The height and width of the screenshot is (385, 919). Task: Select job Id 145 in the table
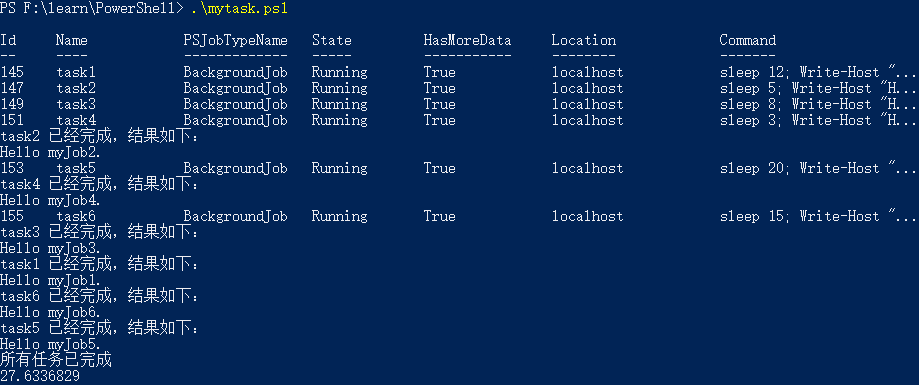click(x=12, y=73)
